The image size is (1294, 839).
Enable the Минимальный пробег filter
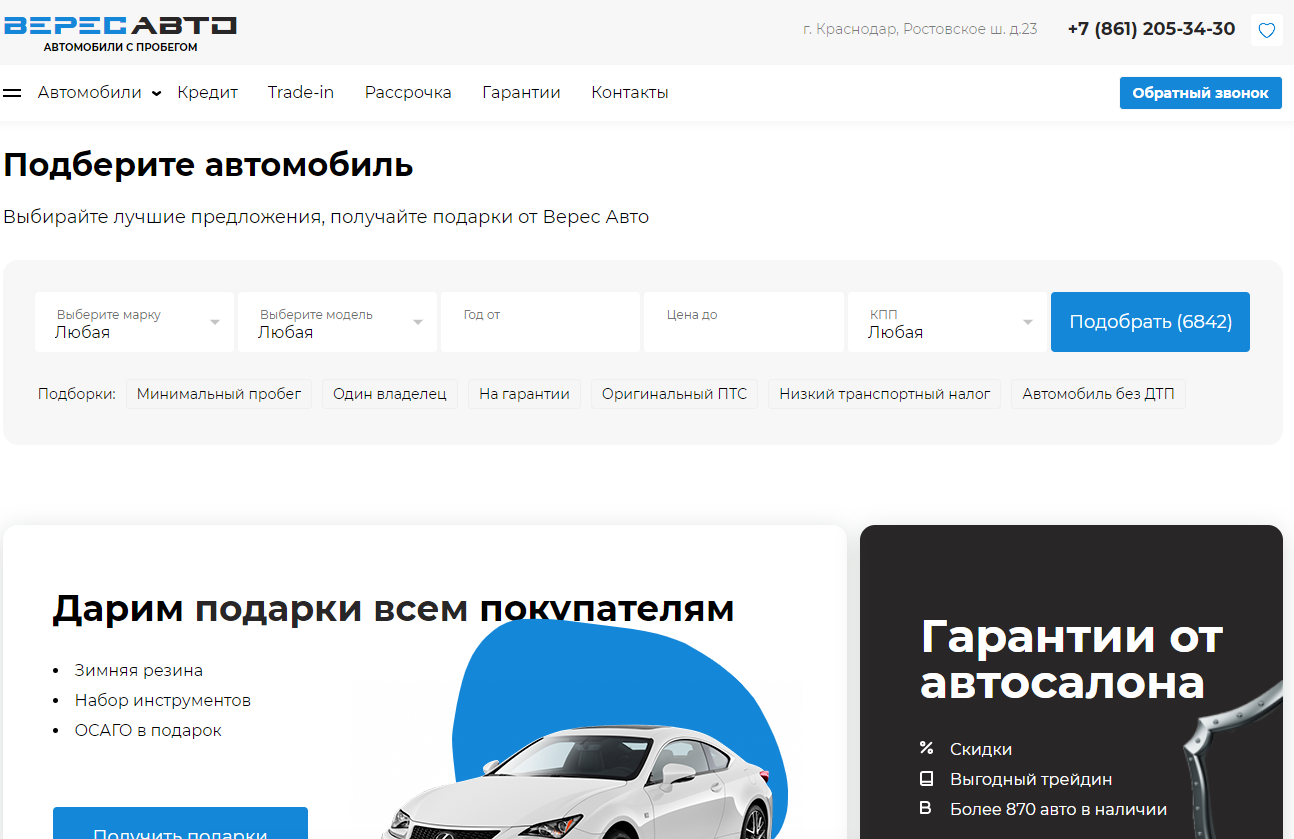click(x=218, y=393)
